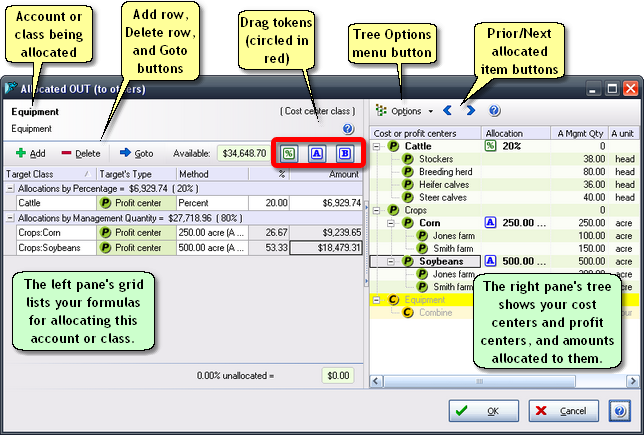644x435 pixels.
Task: Go to prior allocated item
Action: tap(448, 110)
